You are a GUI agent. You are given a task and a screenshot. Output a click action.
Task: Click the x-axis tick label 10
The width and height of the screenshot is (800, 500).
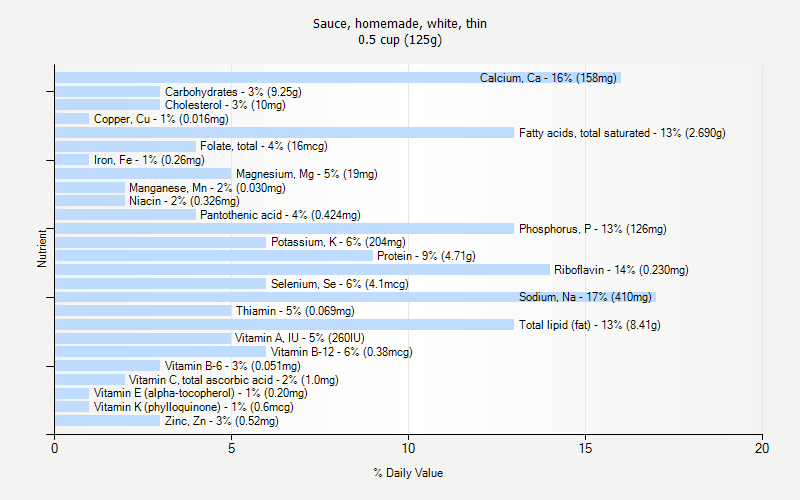pos(408,448)
